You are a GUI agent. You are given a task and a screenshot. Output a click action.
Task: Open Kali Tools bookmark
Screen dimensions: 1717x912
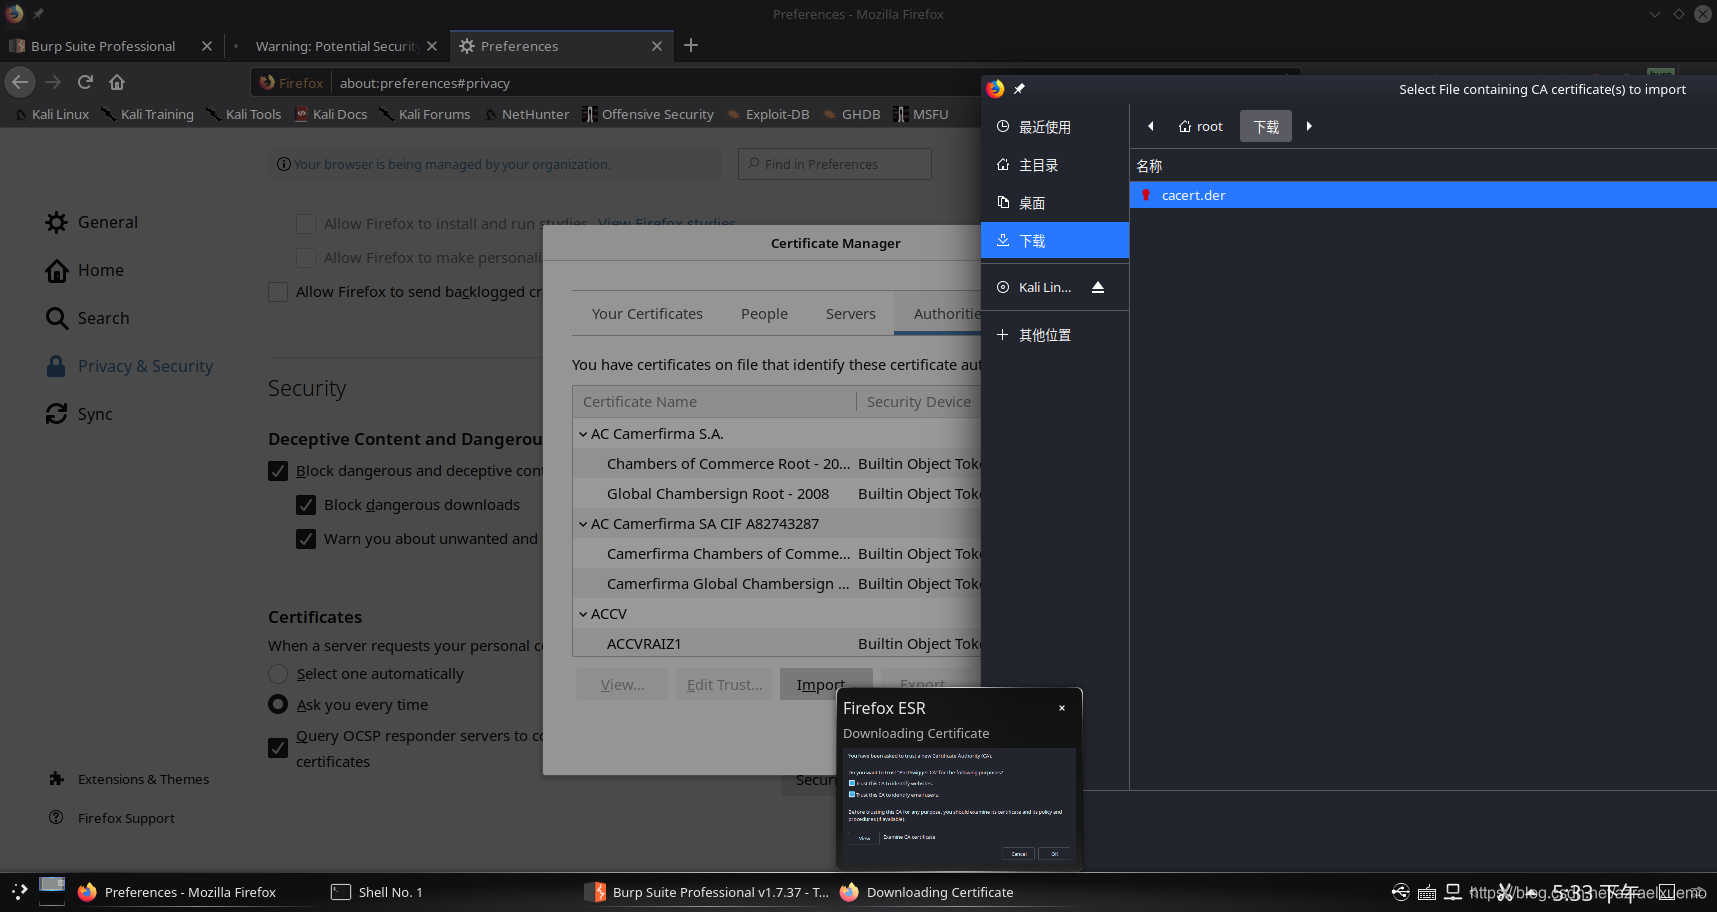click(x=244, y=114)
